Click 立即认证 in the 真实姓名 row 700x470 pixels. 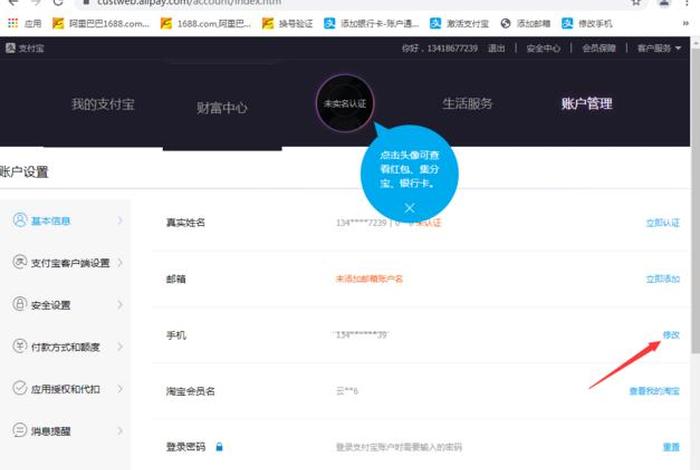pyautogui.click(x=662, y=223)
